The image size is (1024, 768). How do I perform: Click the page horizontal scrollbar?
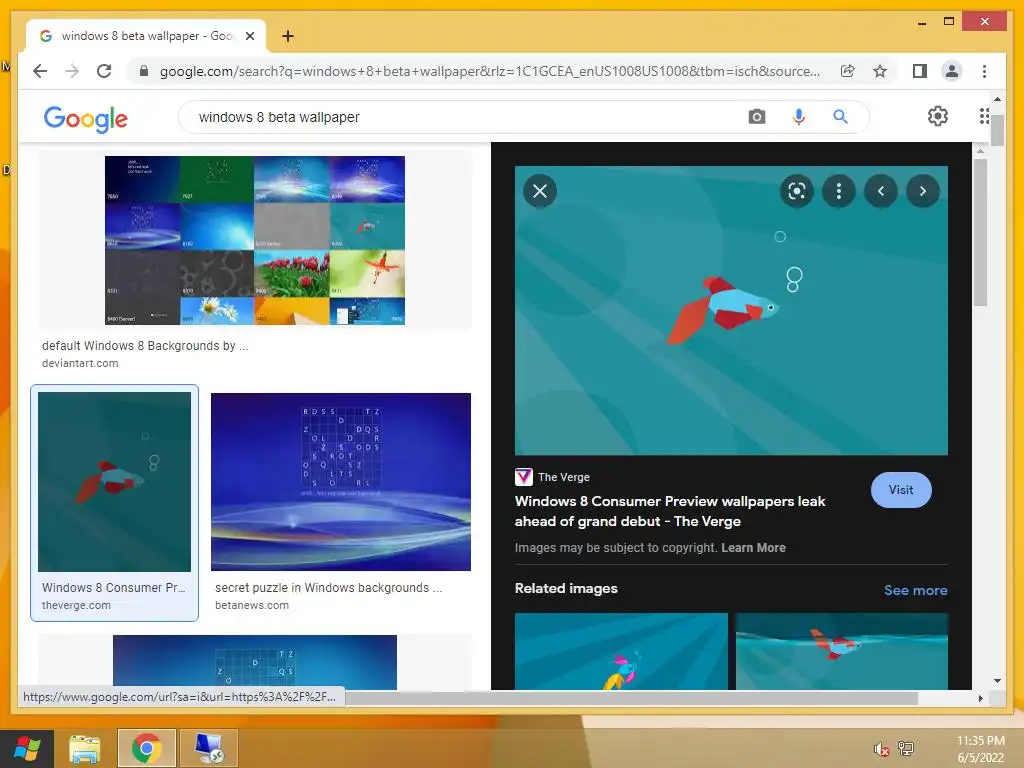point(632,698)
